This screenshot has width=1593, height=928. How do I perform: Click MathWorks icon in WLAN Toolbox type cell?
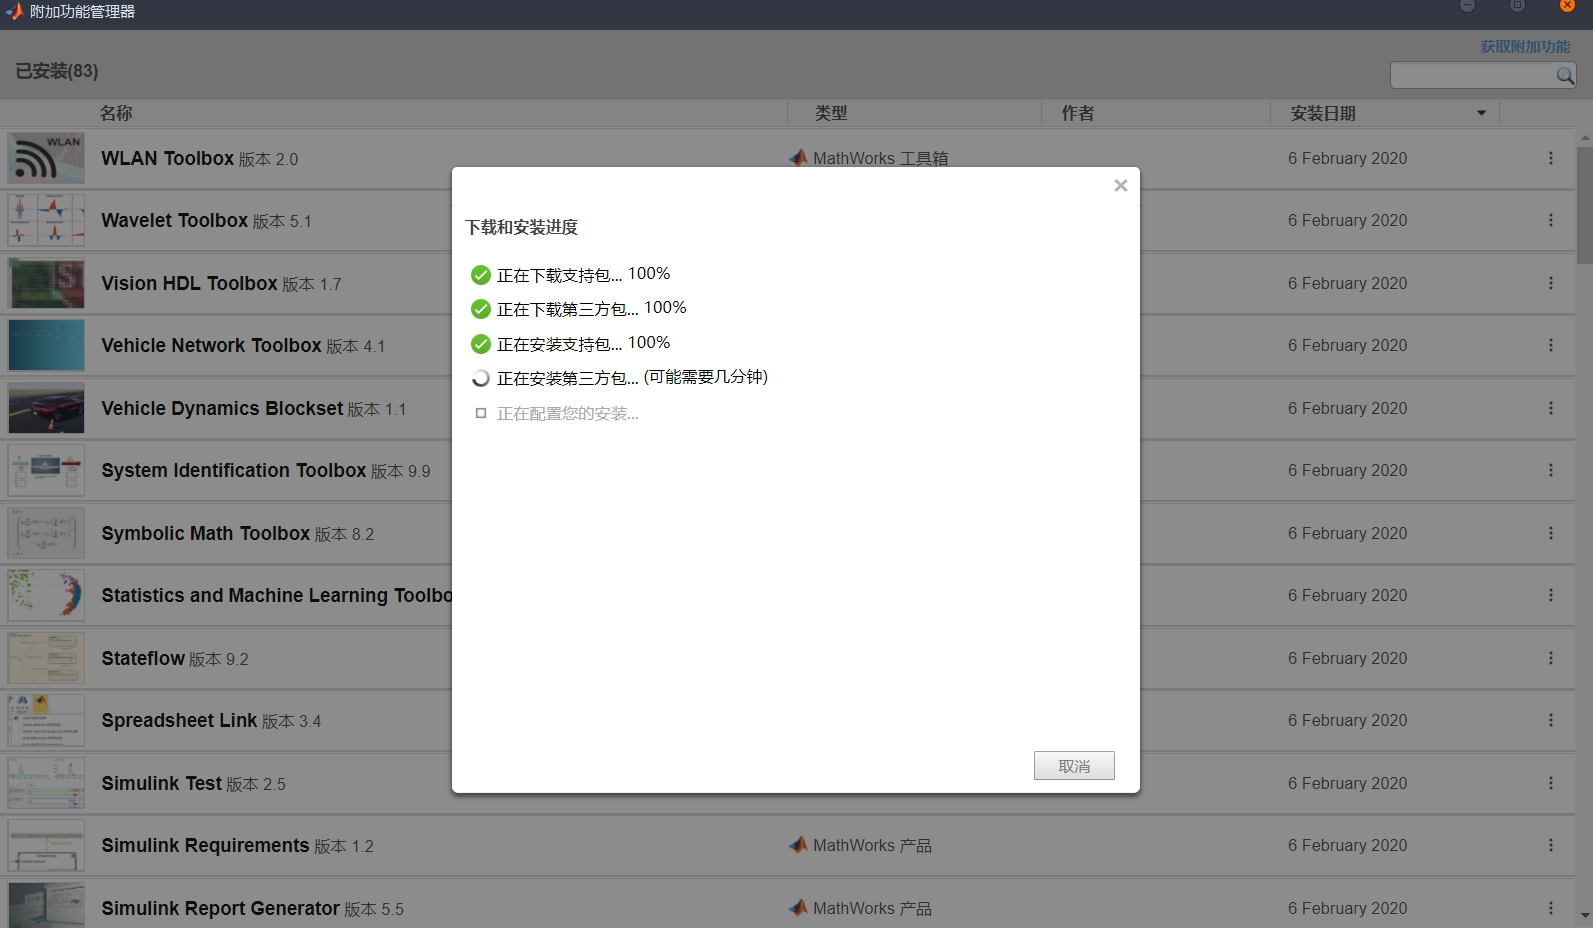(798, 157)
